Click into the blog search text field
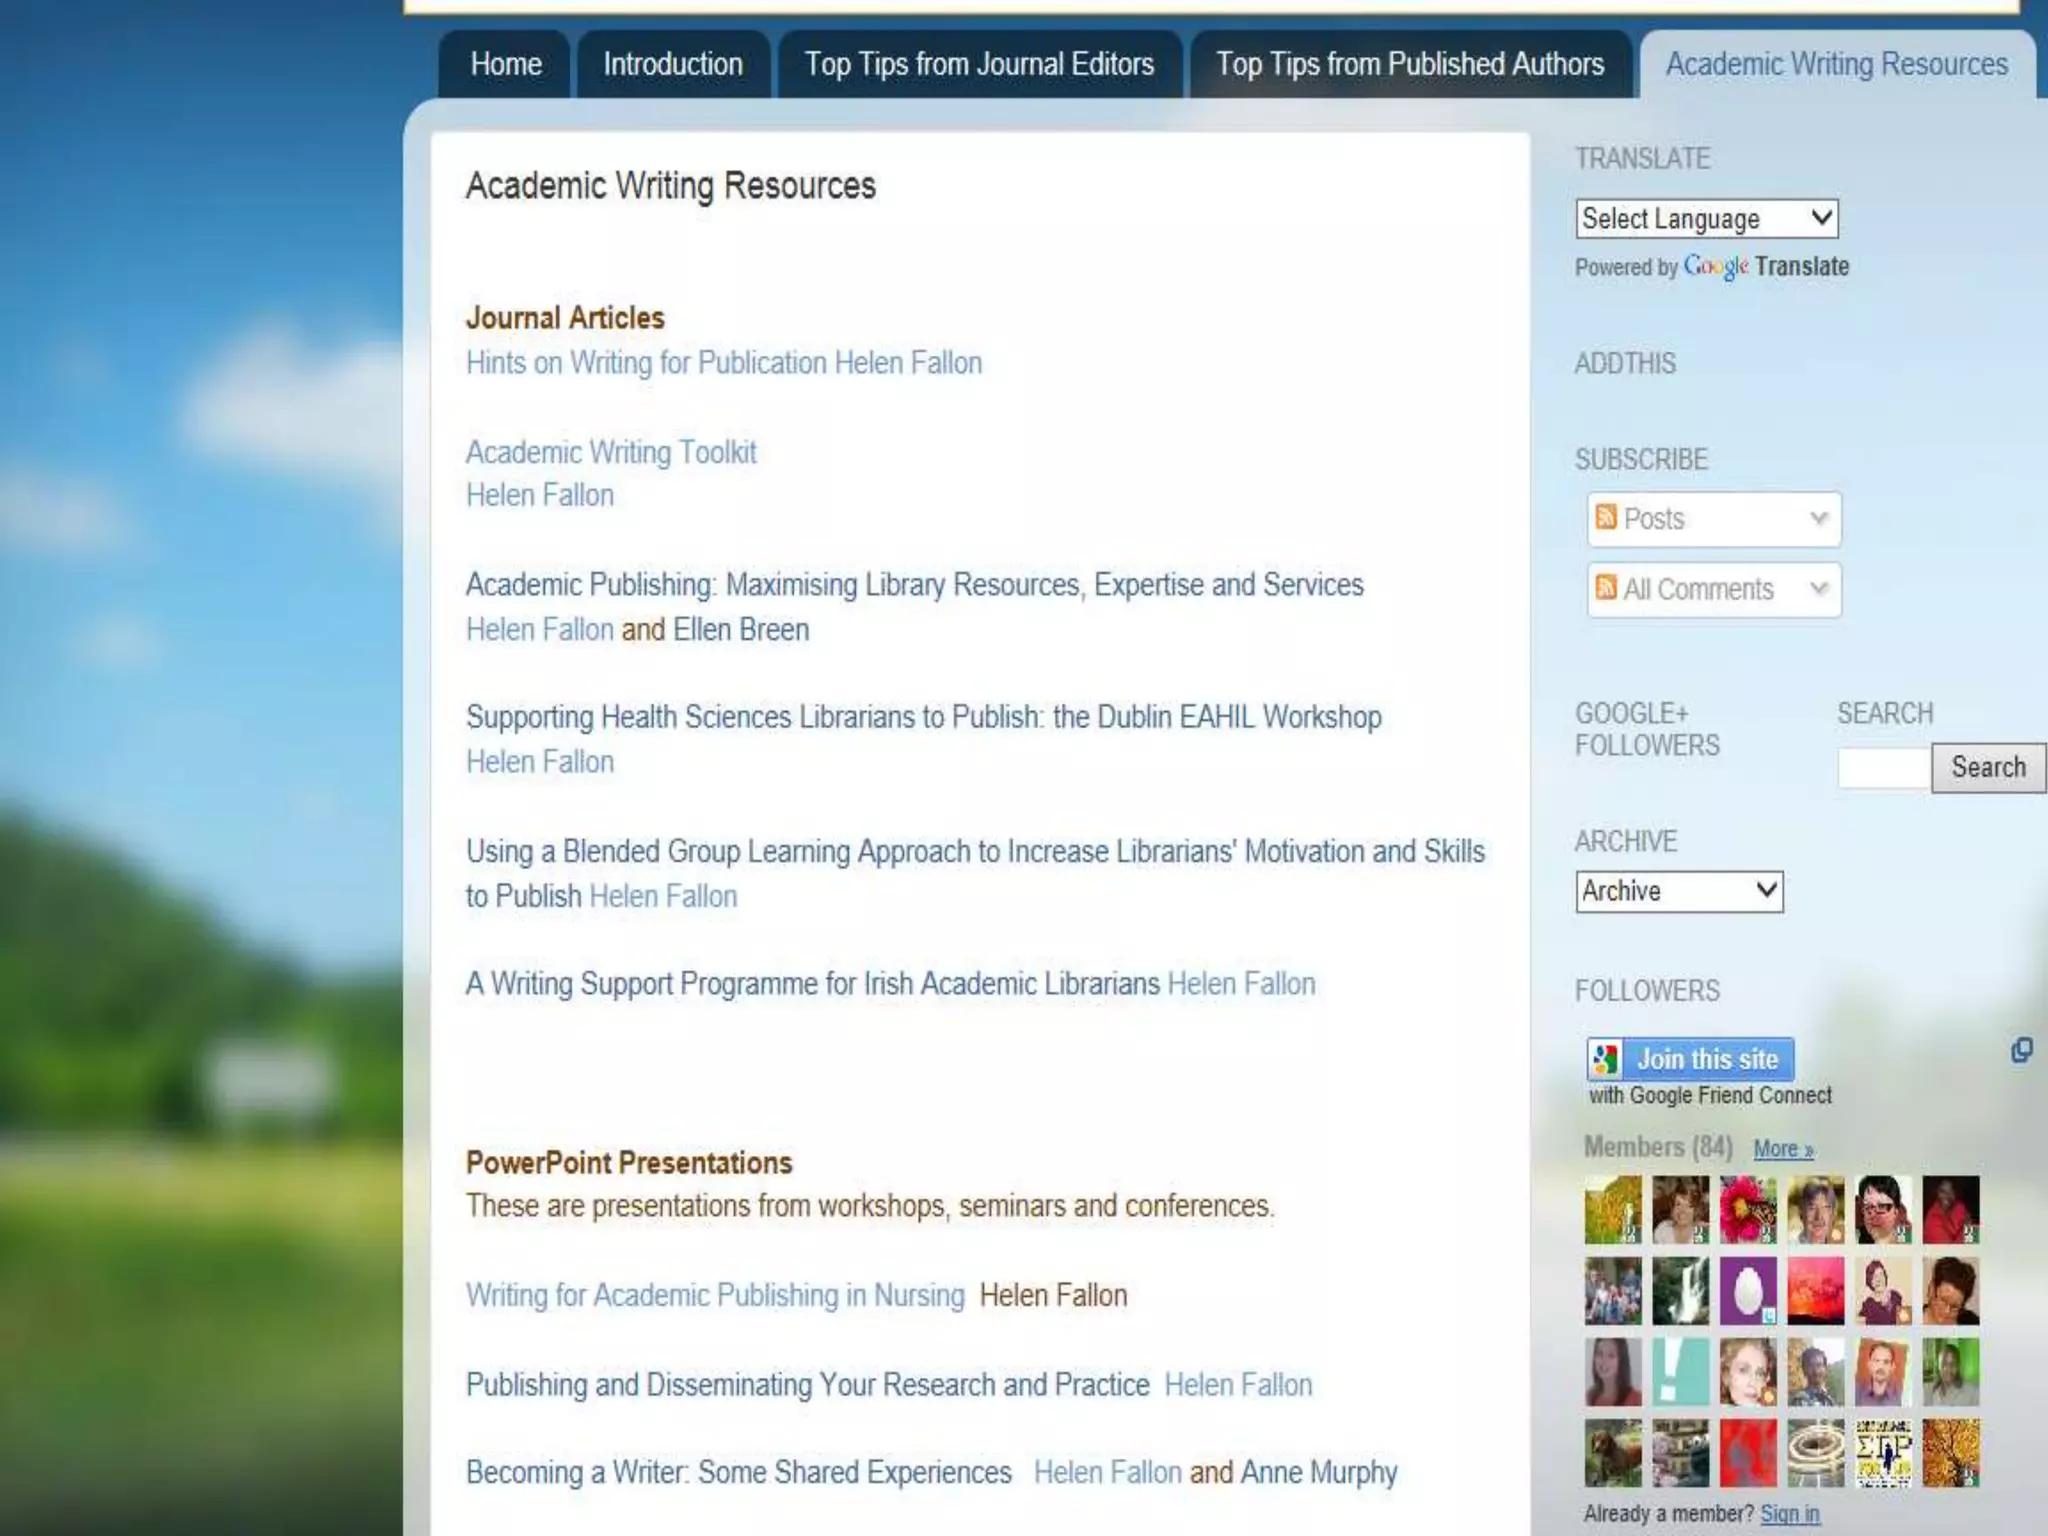The height and width of the screenshot is (1536, 2048). [1883, 768]
